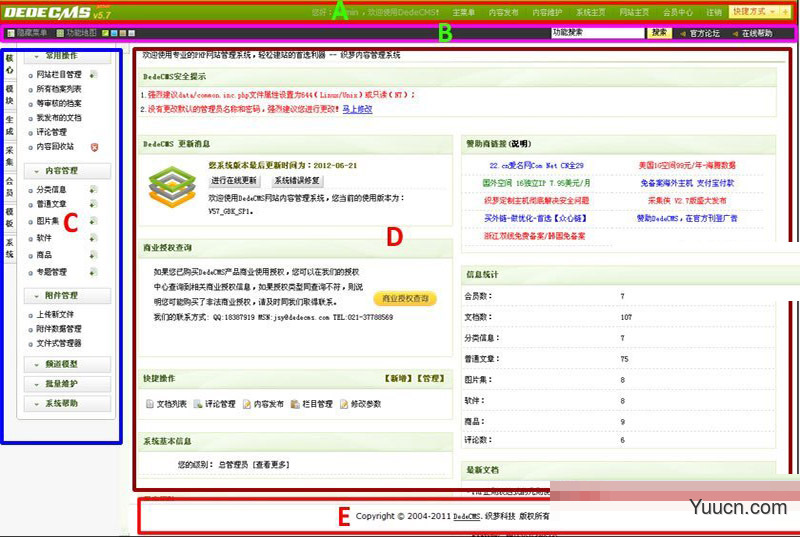Click the add icon beside 网站栏目管理

point(93,74)
